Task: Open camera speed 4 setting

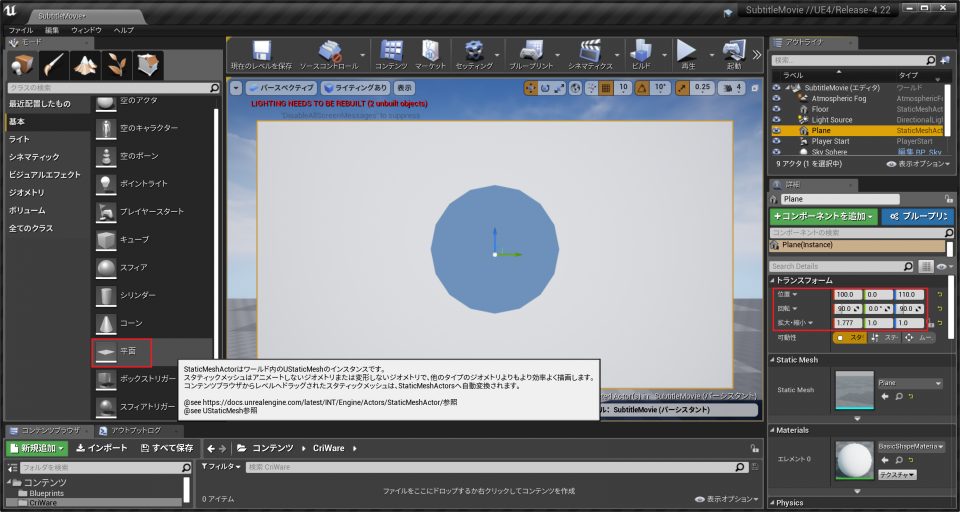Action: [x=731, y=88]
